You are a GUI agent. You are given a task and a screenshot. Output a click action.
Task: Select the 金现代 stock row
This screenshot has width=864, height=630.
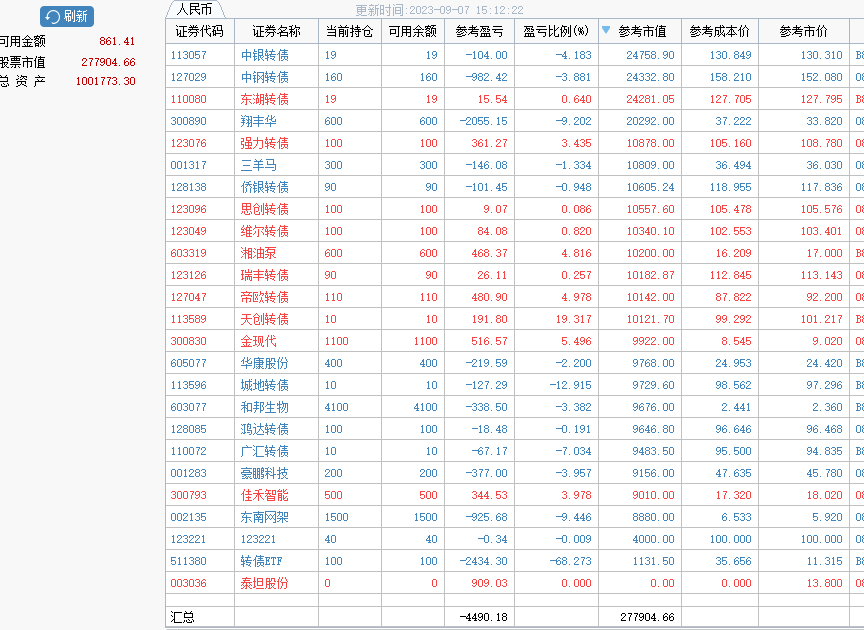click(x=515, y=341)
